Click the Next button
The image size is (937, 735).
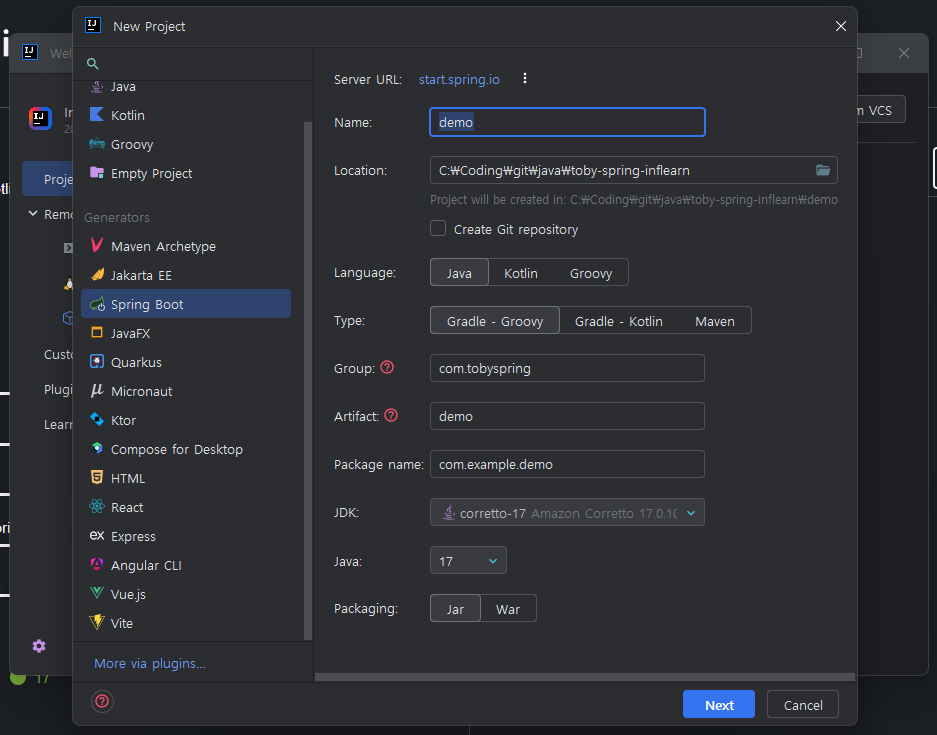click(x=719, y=705)
